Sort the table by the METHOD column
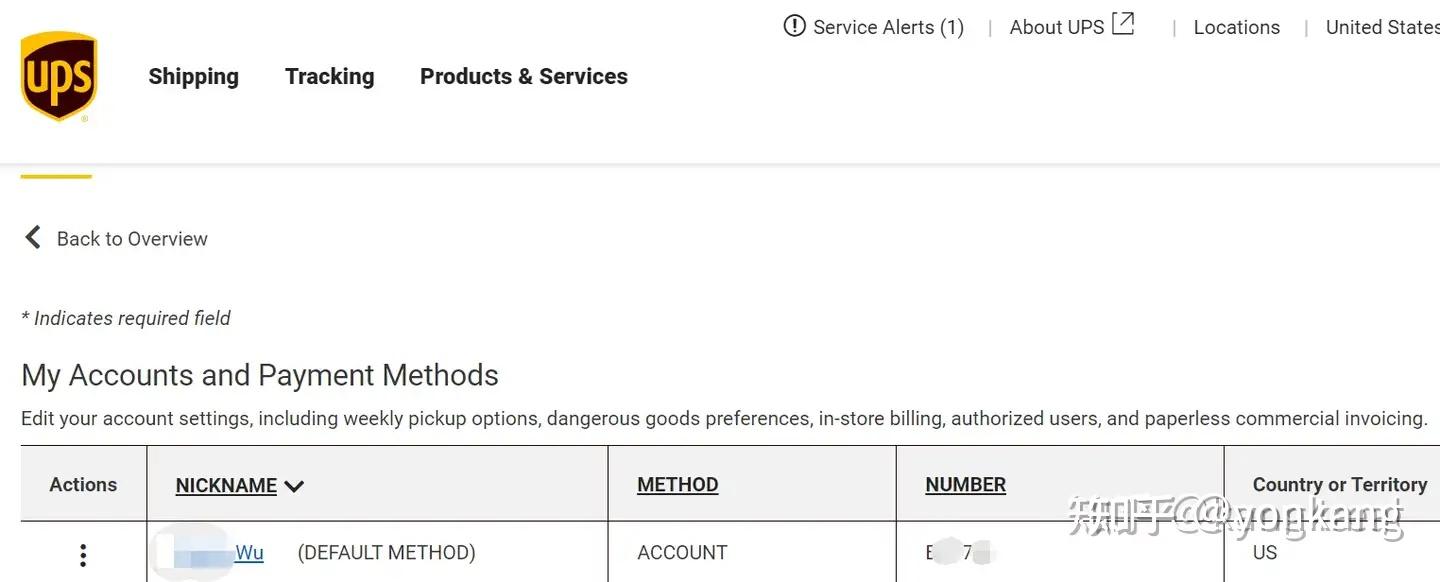This screenshot has width=1440, height=582. coord(677,484)
